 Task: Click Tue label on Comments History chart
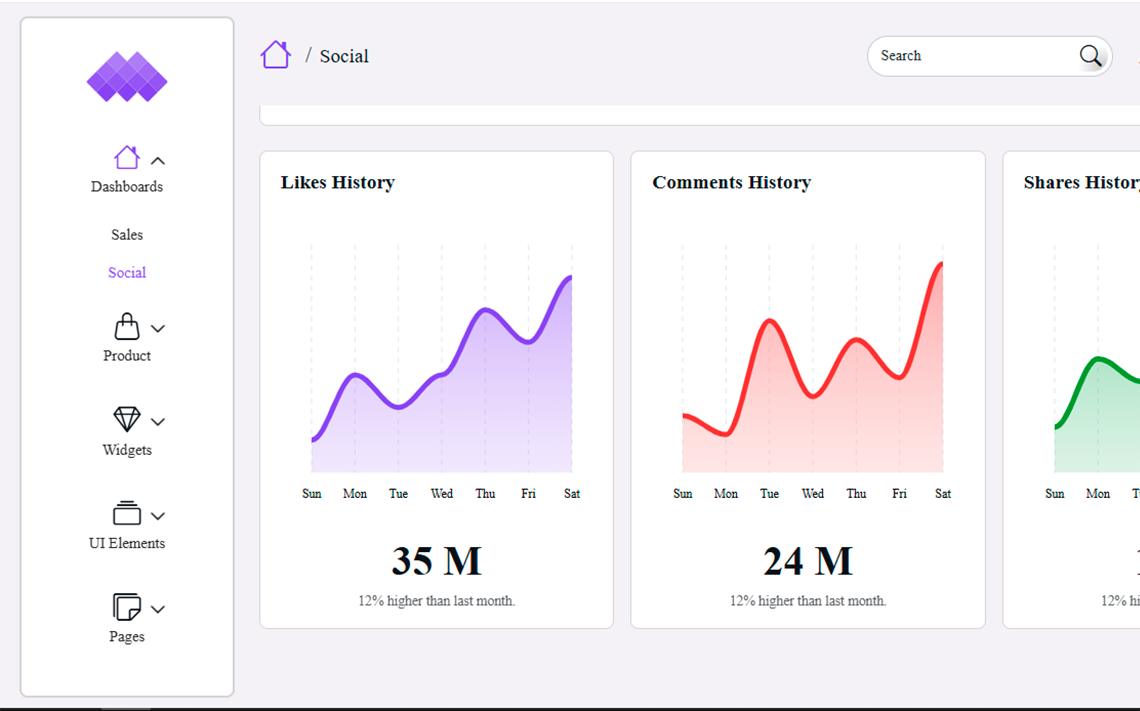tap(769, 494)
